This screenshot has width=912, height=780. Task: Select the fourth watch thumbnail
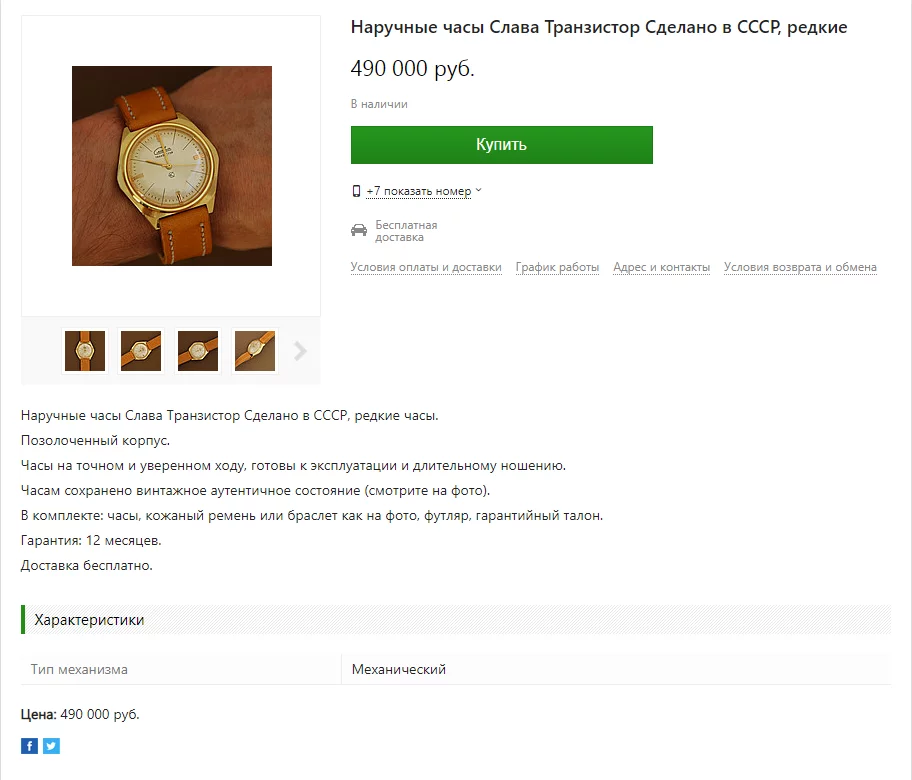(x=255, y=351)
